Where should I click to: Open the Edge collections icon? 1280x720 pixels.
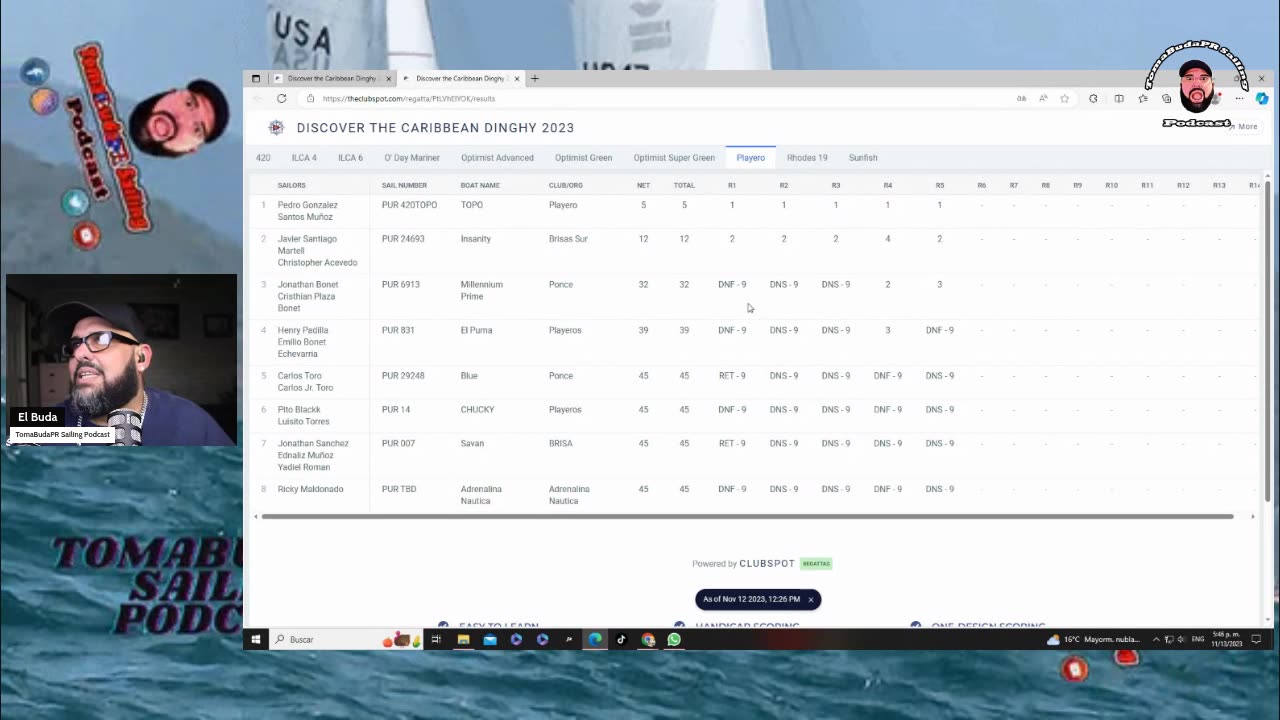tap(1167, 98)
